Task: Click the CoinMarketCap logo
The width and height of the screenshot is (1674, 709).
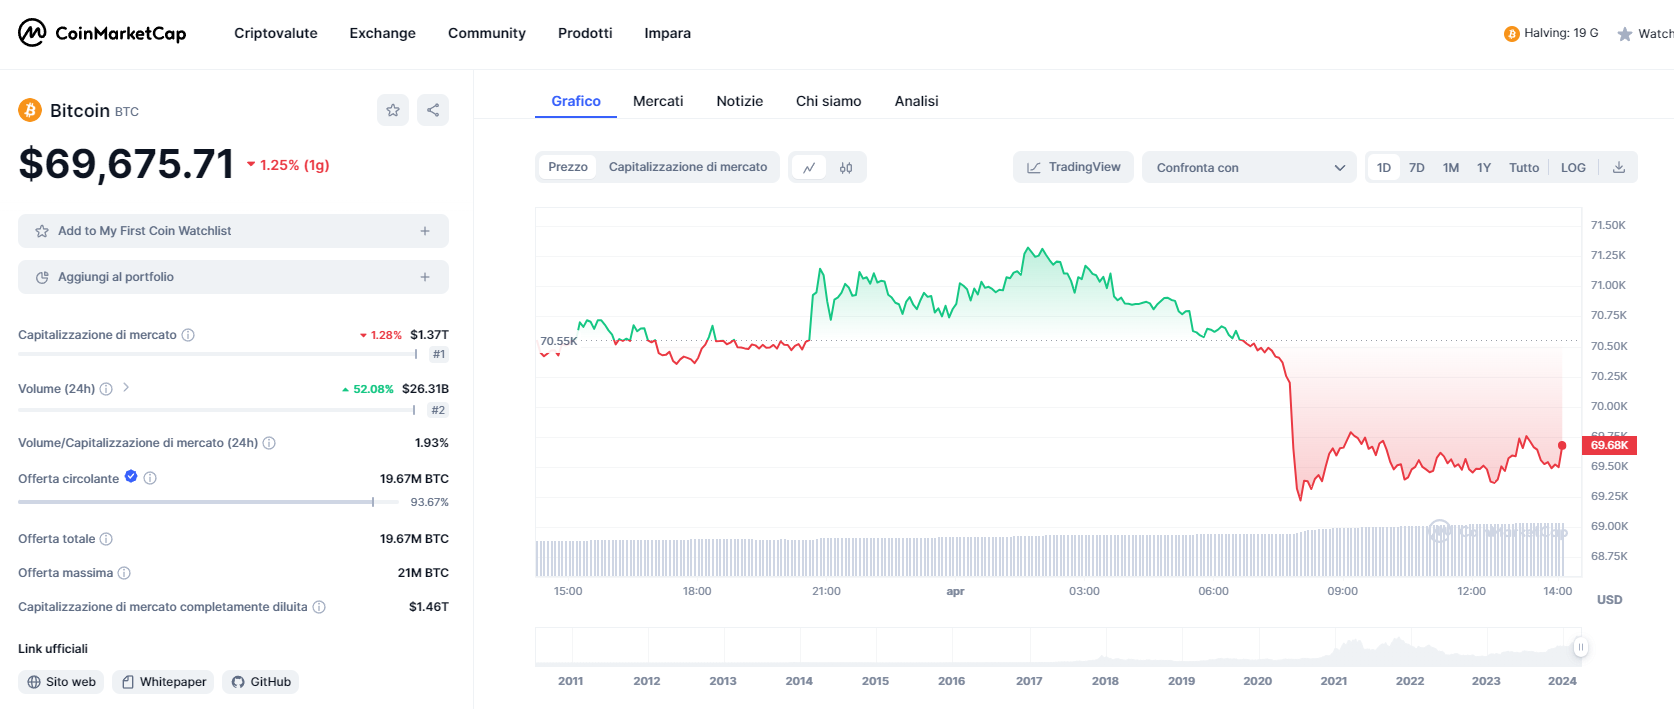Action: [x=102, y=33]
